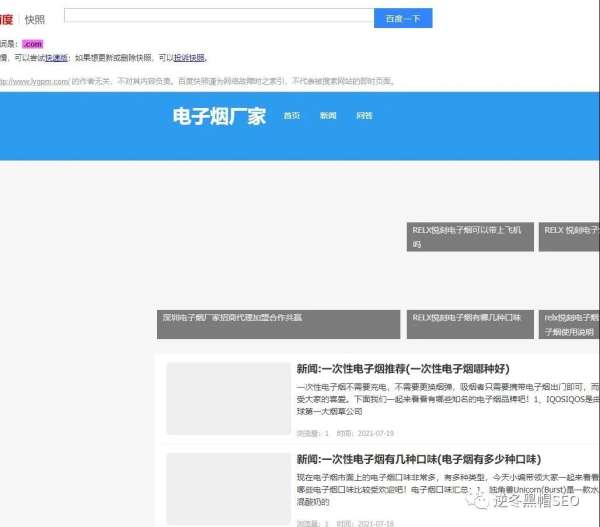Click the highlighted .com keyword
This screenshot has height=527, width=600.
(x=33, y=44)
